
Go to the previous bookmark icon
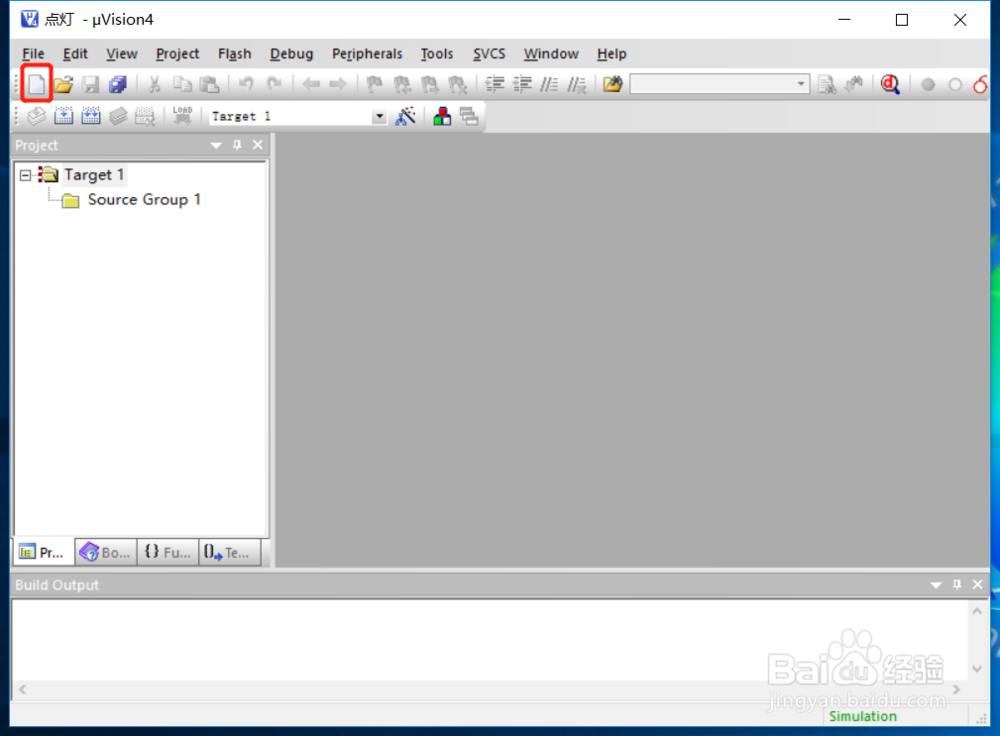(x=402, y=84)
